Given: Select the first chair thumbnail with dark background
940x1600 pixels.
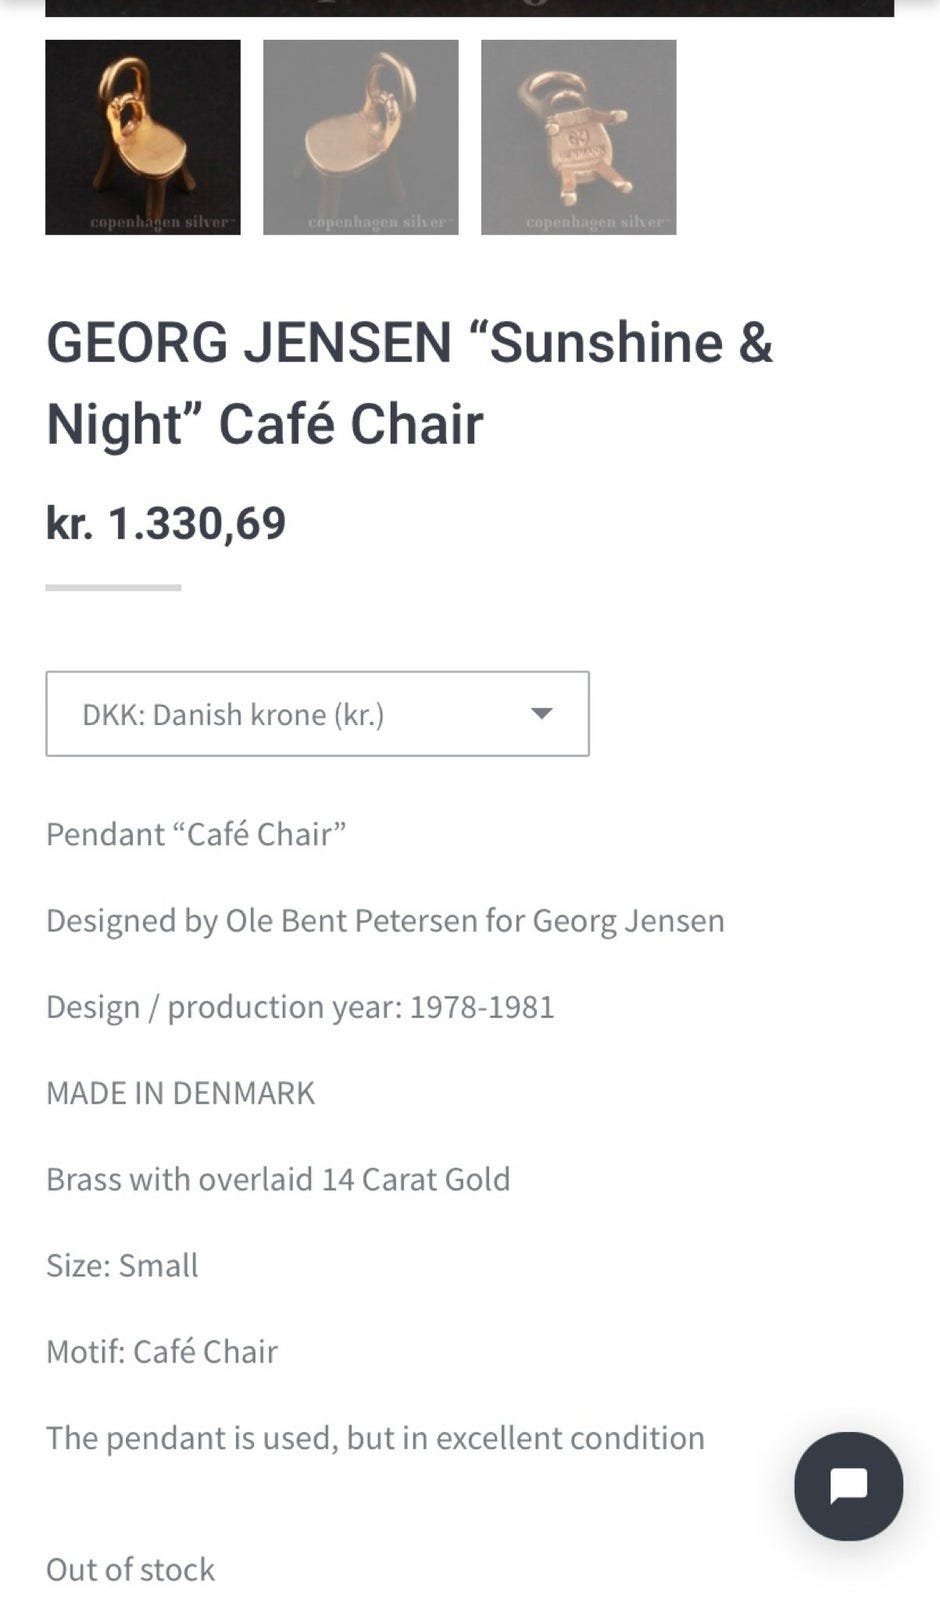Looking at the screenshot, I should point(143,137).
